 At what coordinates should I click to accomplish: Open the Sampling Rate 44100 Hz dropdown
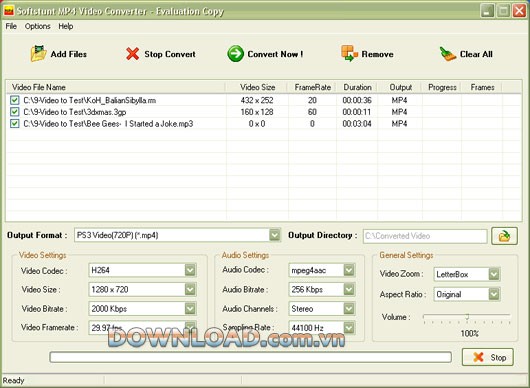349,328
